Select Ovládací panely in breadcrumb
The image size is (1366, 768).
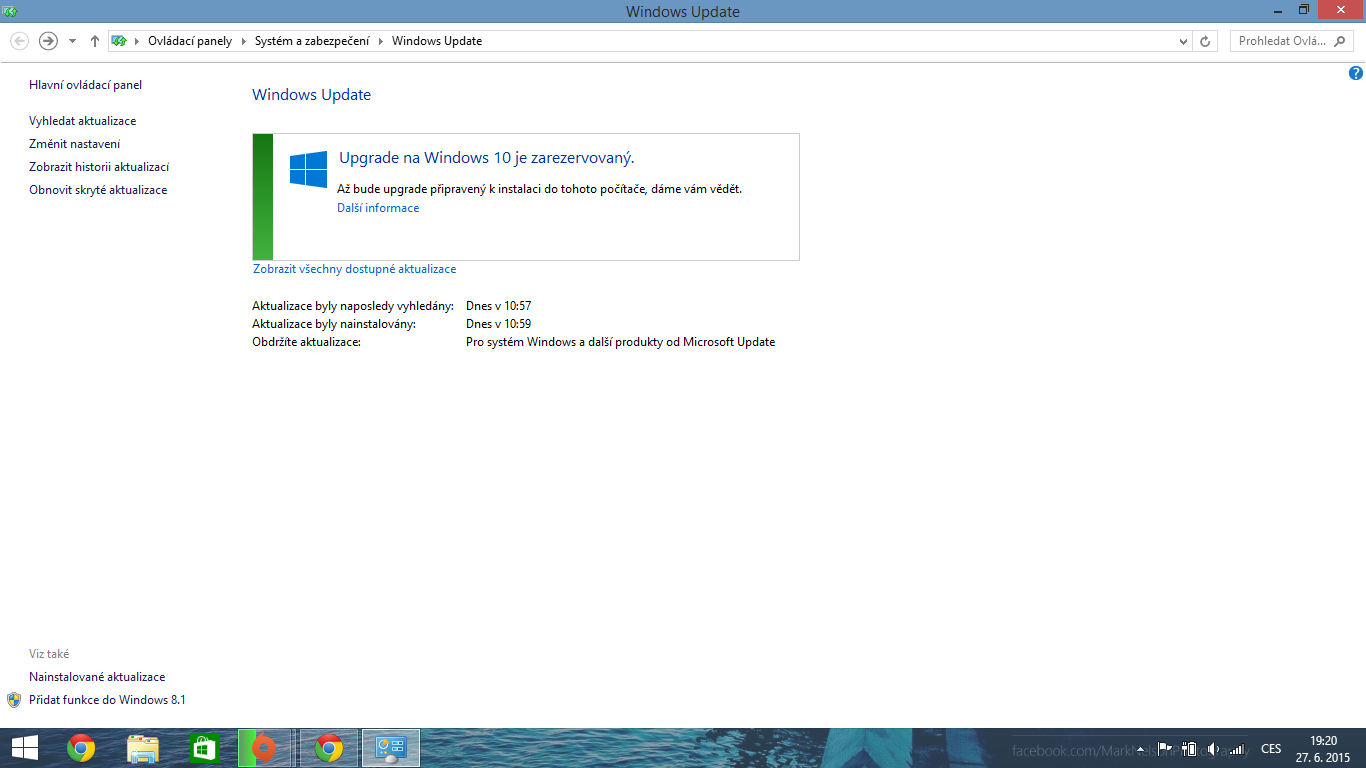pos(190,41)
